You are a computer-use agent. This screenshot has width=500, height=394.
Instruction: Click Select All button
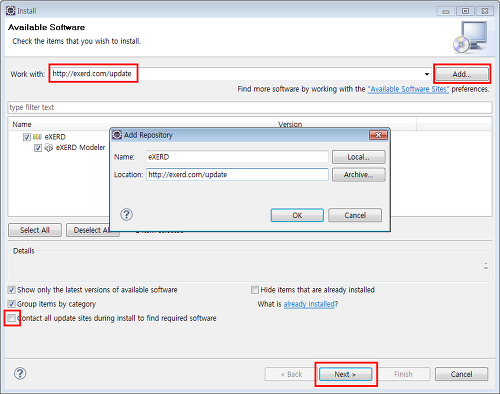[x=35, y=230]
